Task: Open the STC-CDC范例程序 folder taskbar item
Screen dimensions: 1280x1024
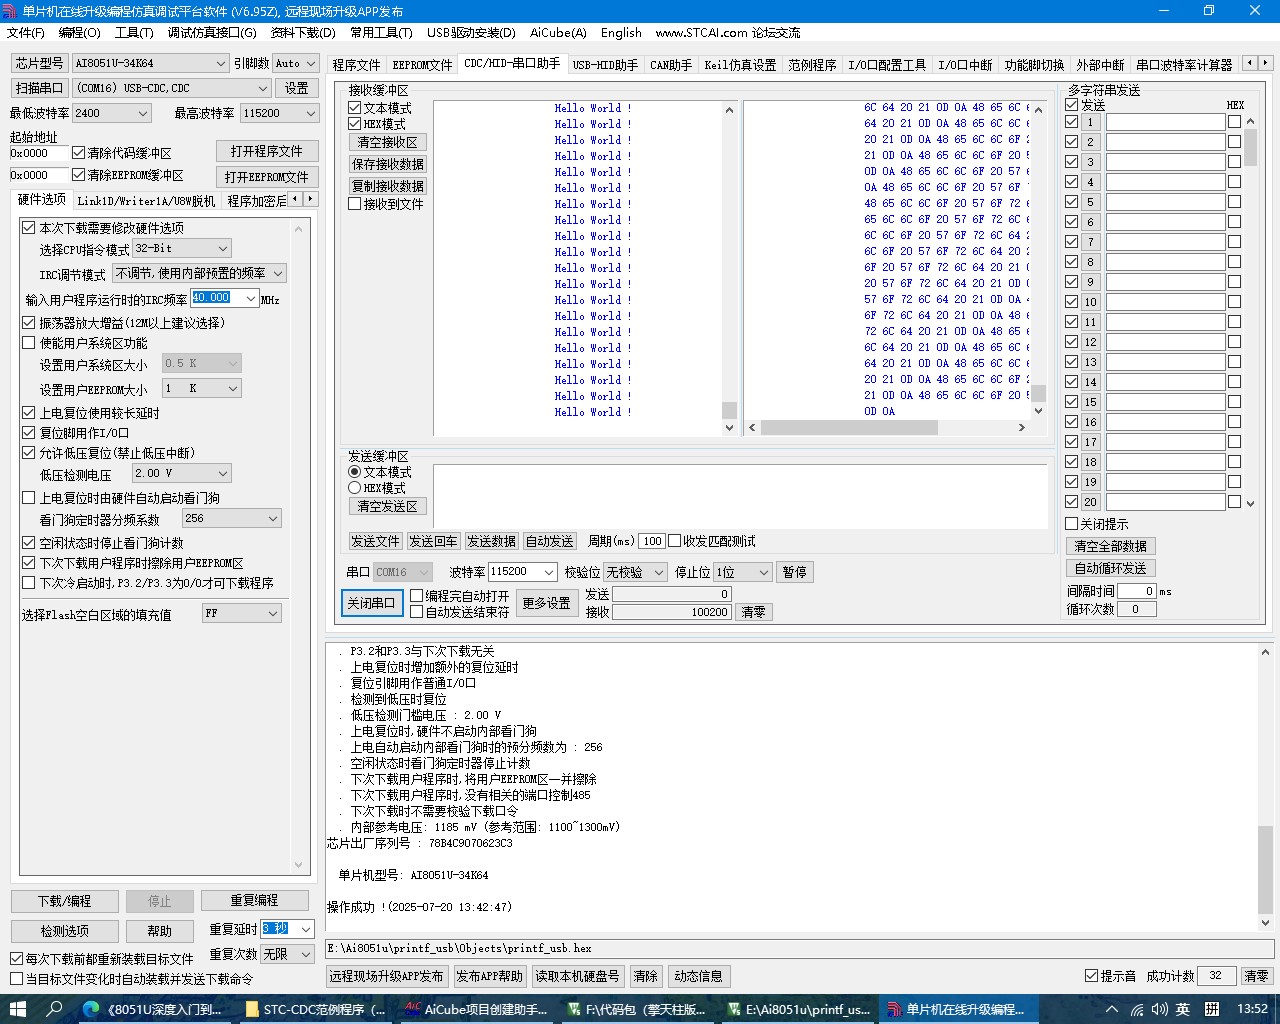Action: tap(316, 1009)
